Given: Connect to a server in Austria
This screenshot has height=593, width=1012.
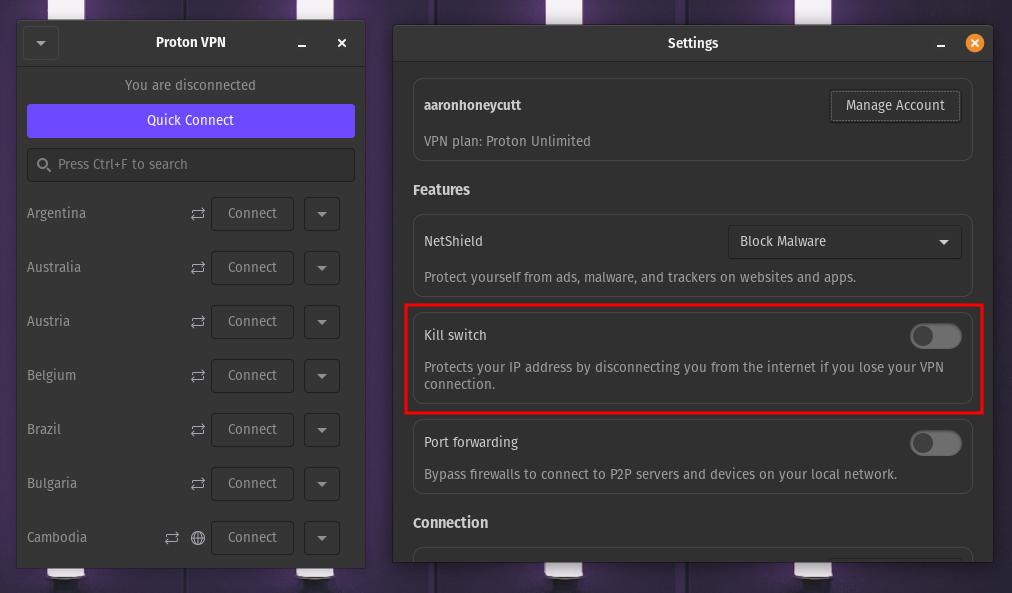Looking at the screenshot, I should point(252,321).
